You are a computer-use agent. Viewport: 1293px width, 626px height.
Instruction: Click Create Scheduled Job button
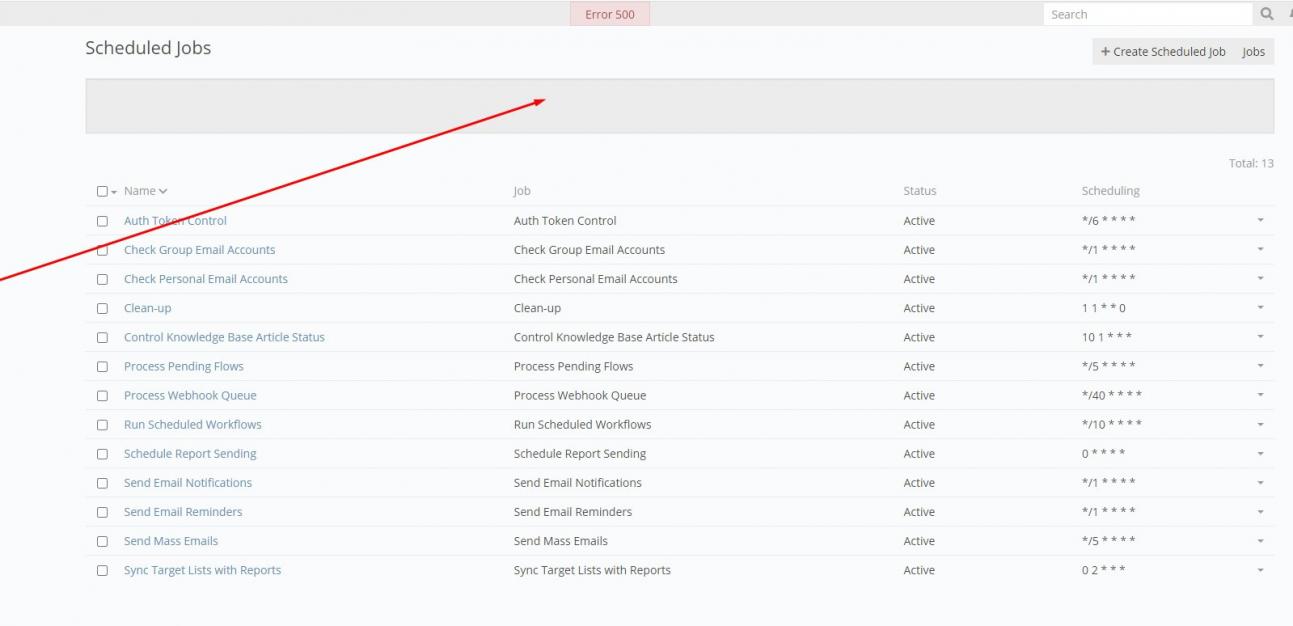click(1162, 52)
